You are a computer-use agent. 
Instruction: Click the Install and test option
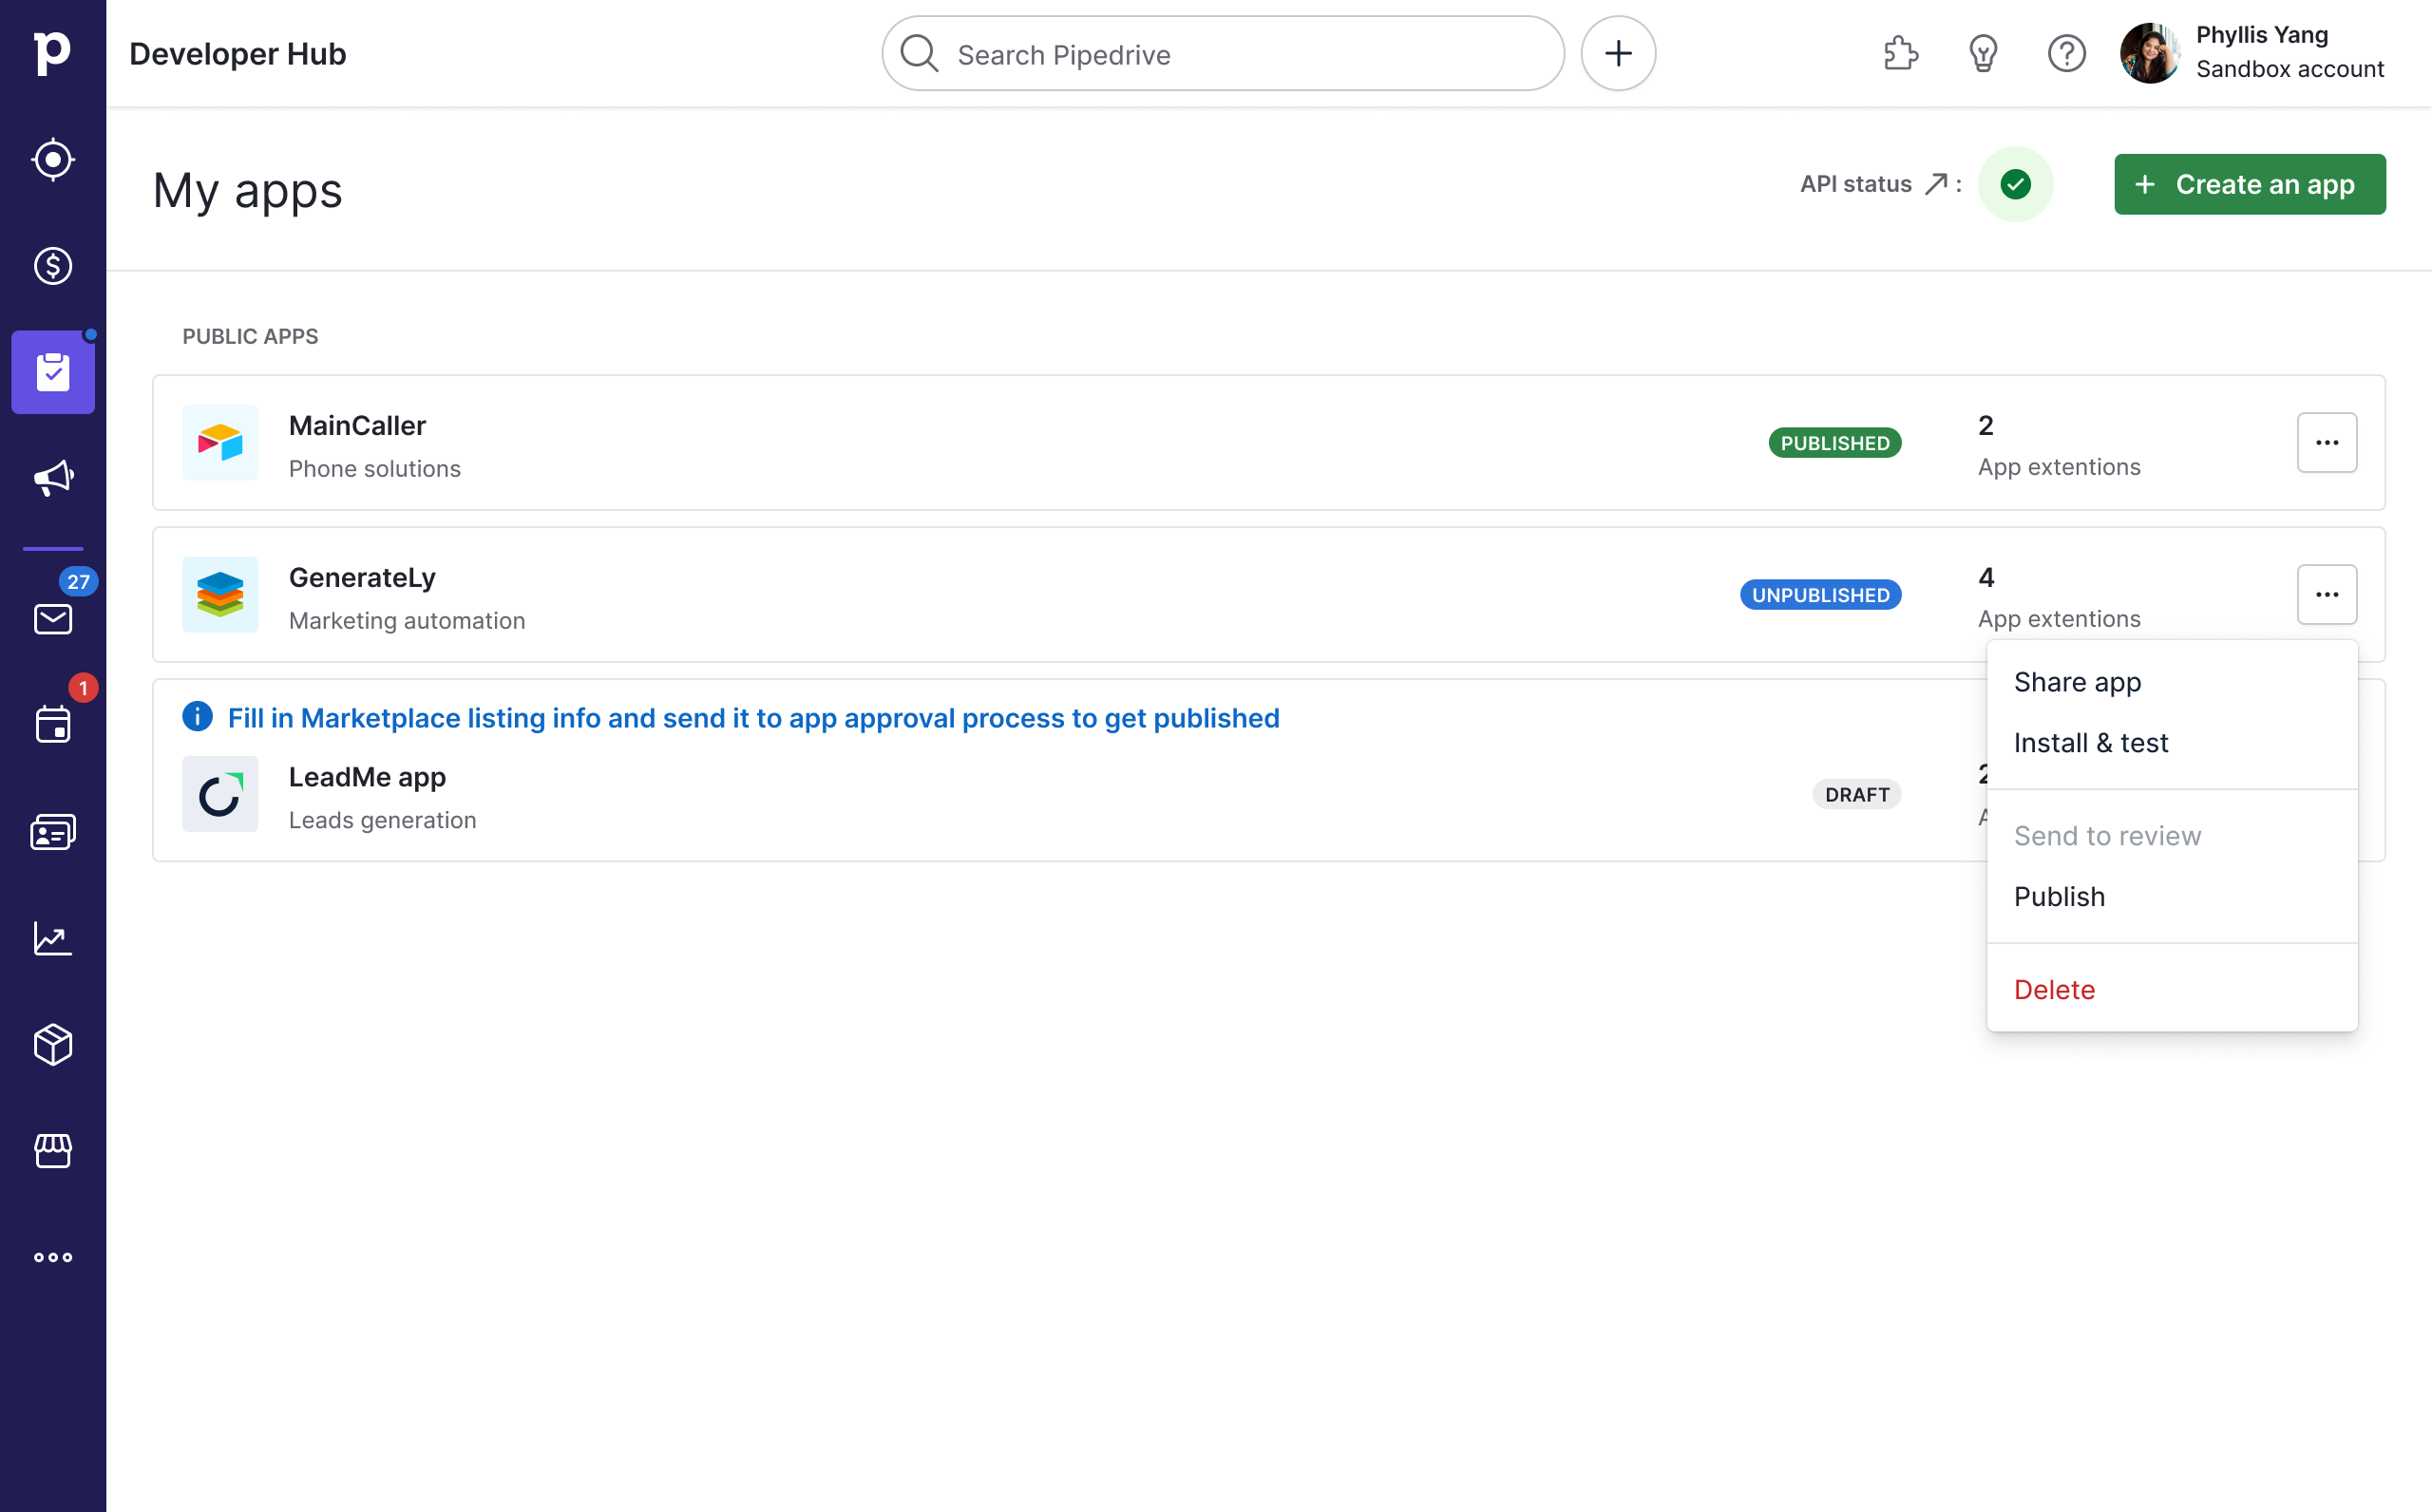(2091, 742)
